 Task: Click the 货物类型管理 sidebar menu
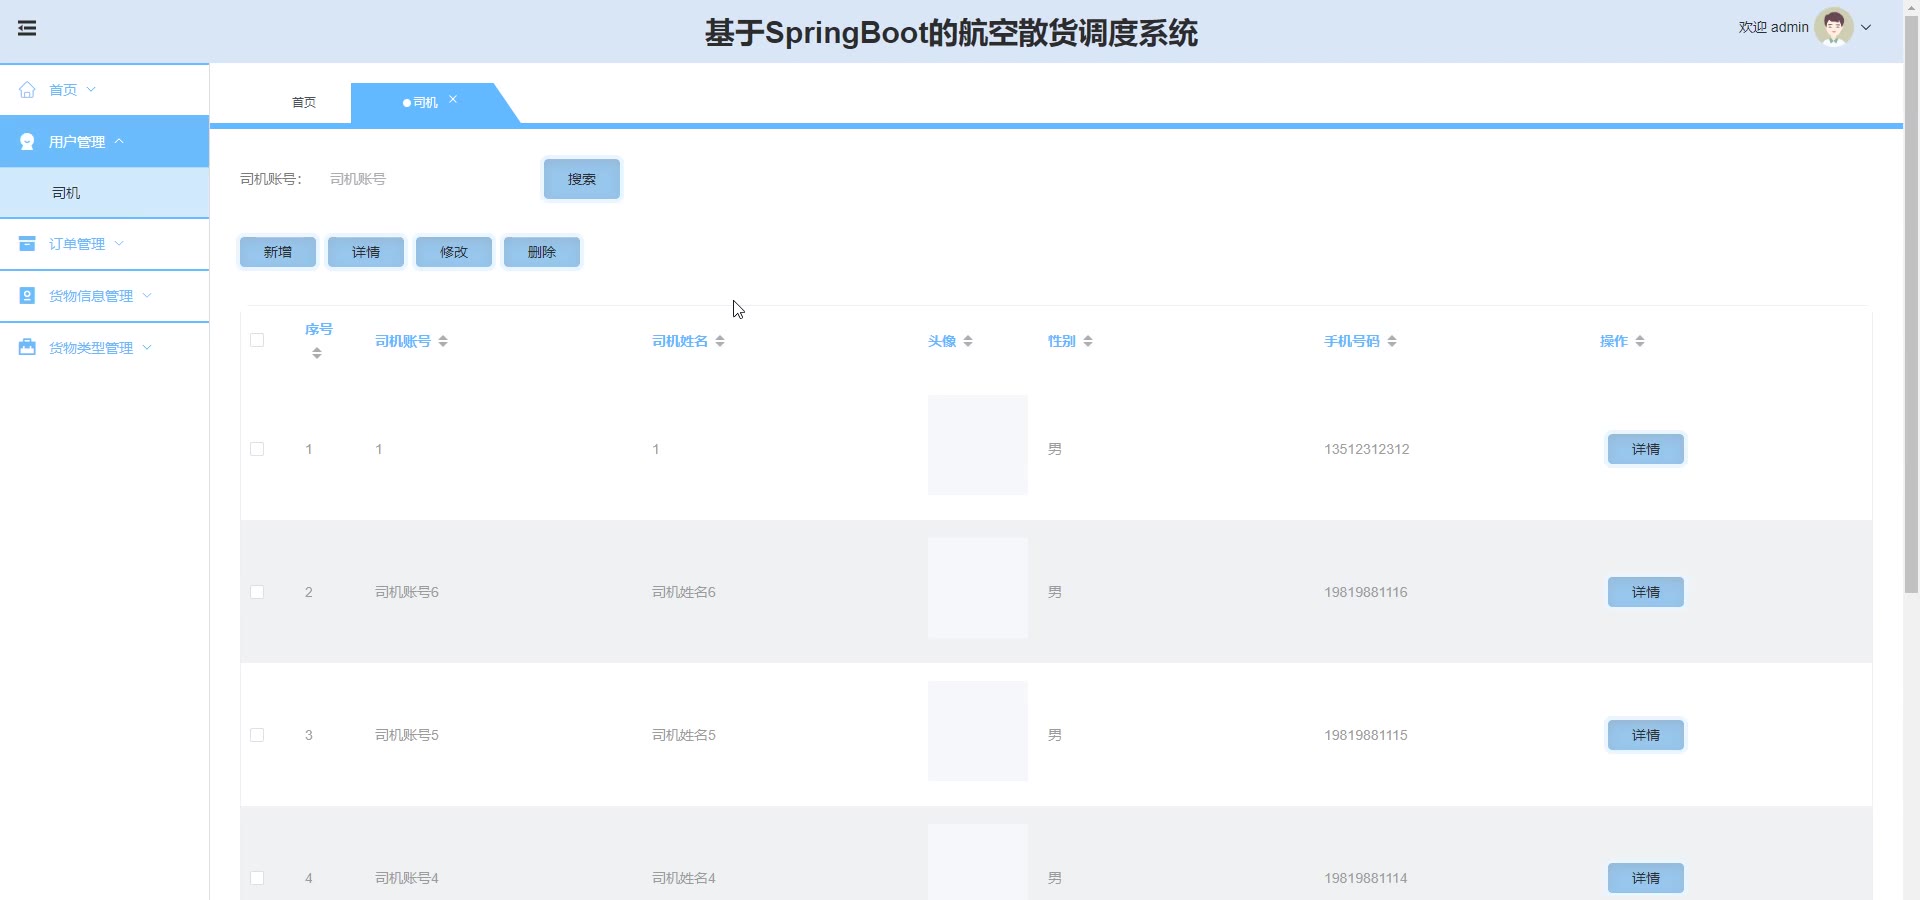click(104, 348)
